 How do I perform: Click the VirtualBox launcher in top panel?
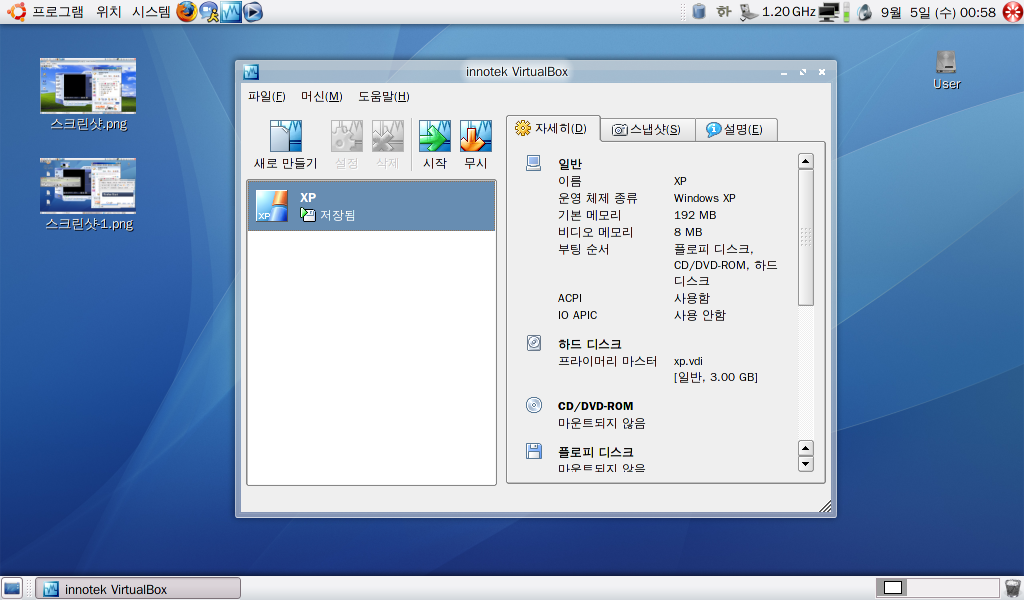pos(231,12)
